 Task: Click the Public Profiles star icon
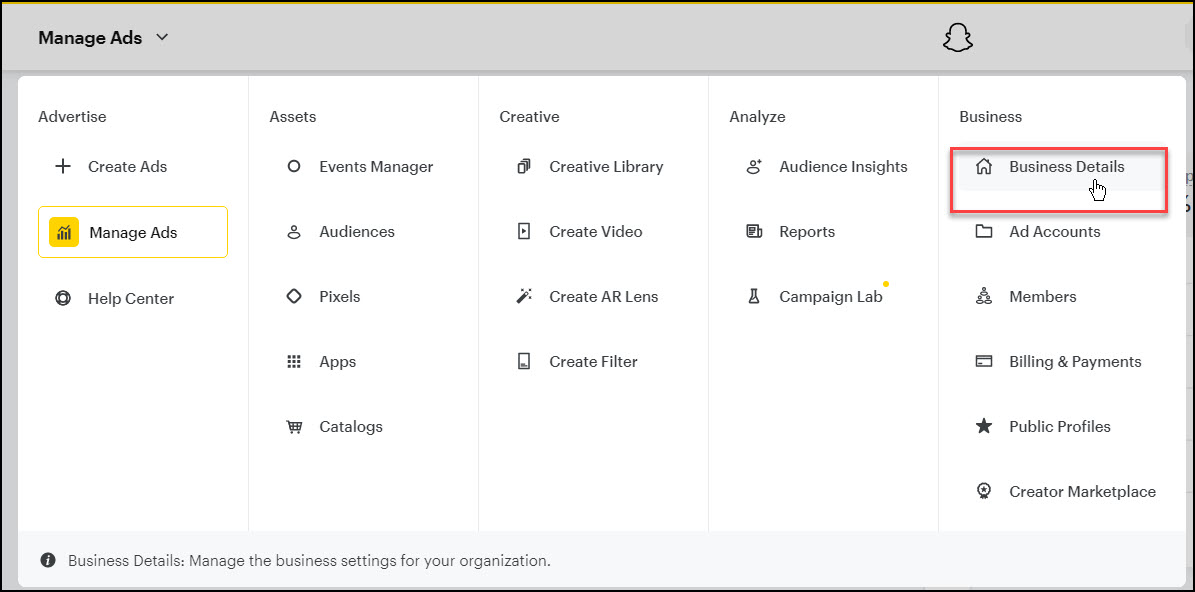pos(984,427)
